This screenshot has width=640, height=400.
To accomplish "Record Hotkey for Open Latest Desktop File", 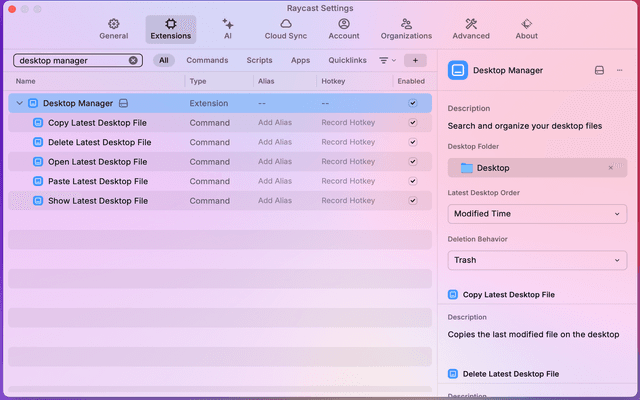I will point(347,162).
